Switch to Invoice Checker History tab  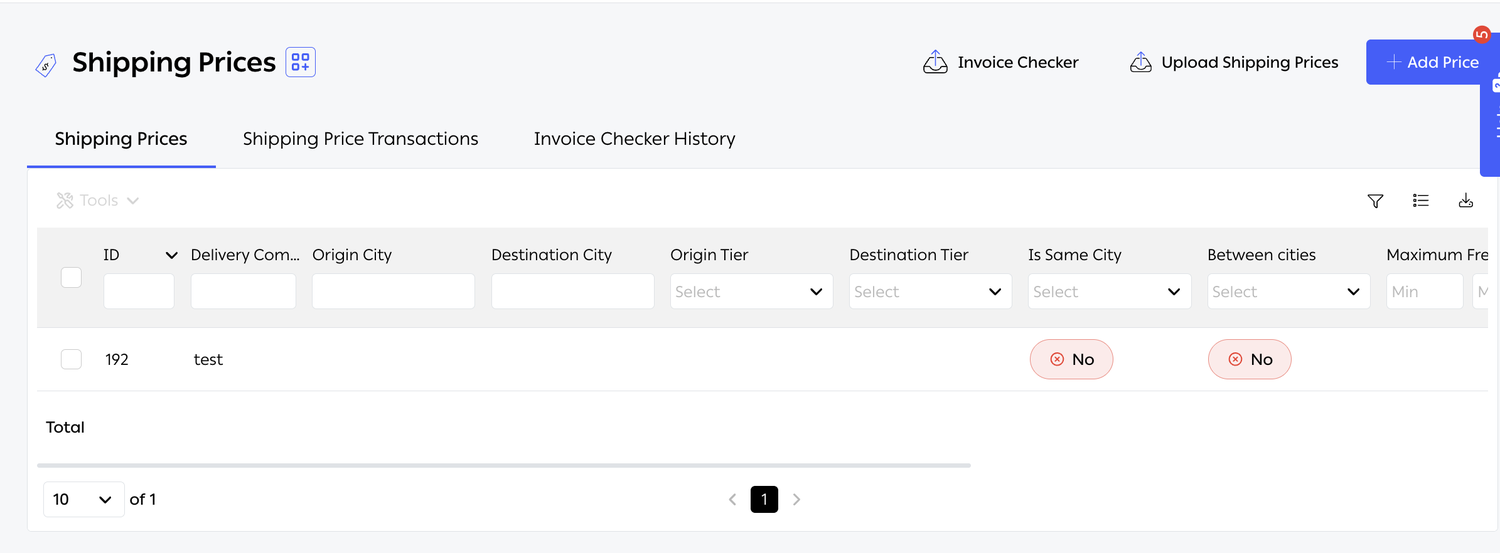pyautogui.click(x=634, y=139)
